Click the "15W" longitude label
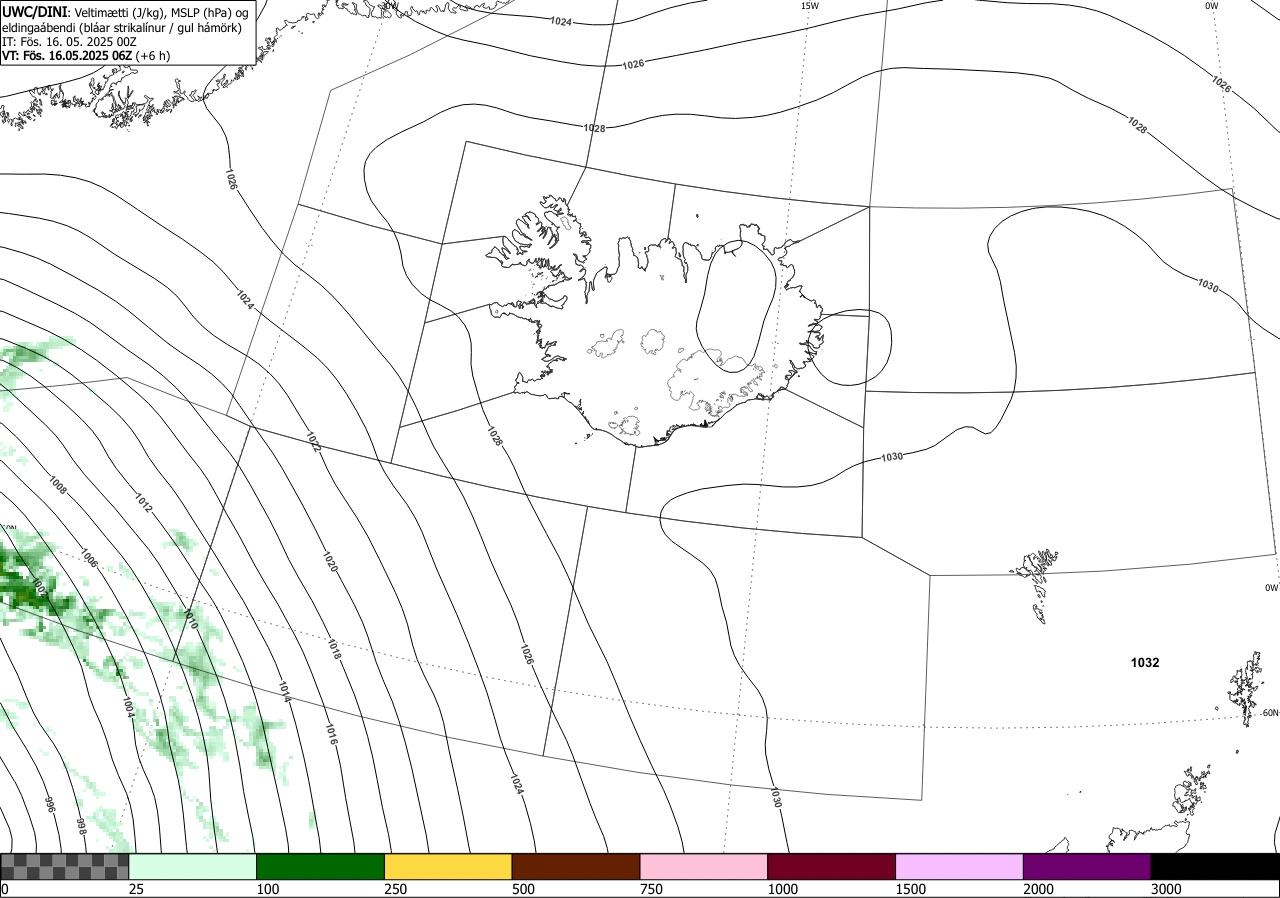Screen dimensions: 1280x898 click(x=810, y=6)
